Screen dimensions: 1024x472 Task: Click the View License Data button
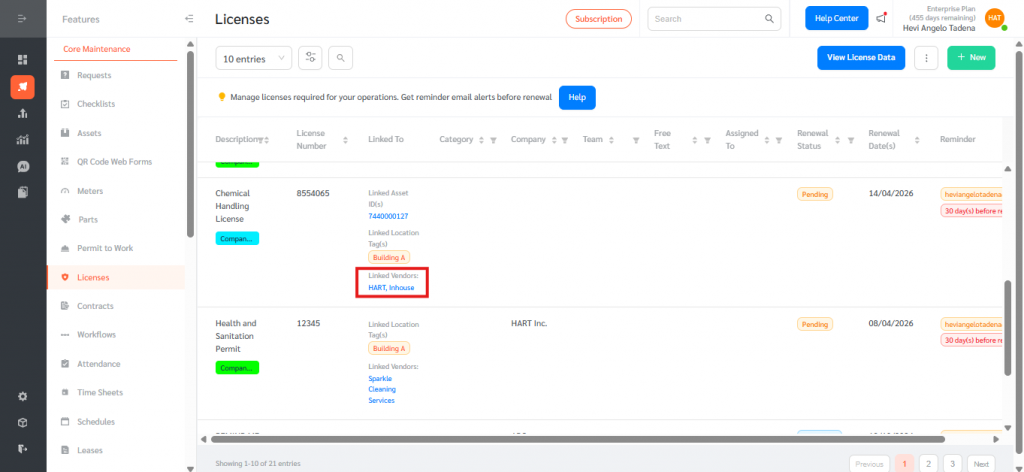860,58
